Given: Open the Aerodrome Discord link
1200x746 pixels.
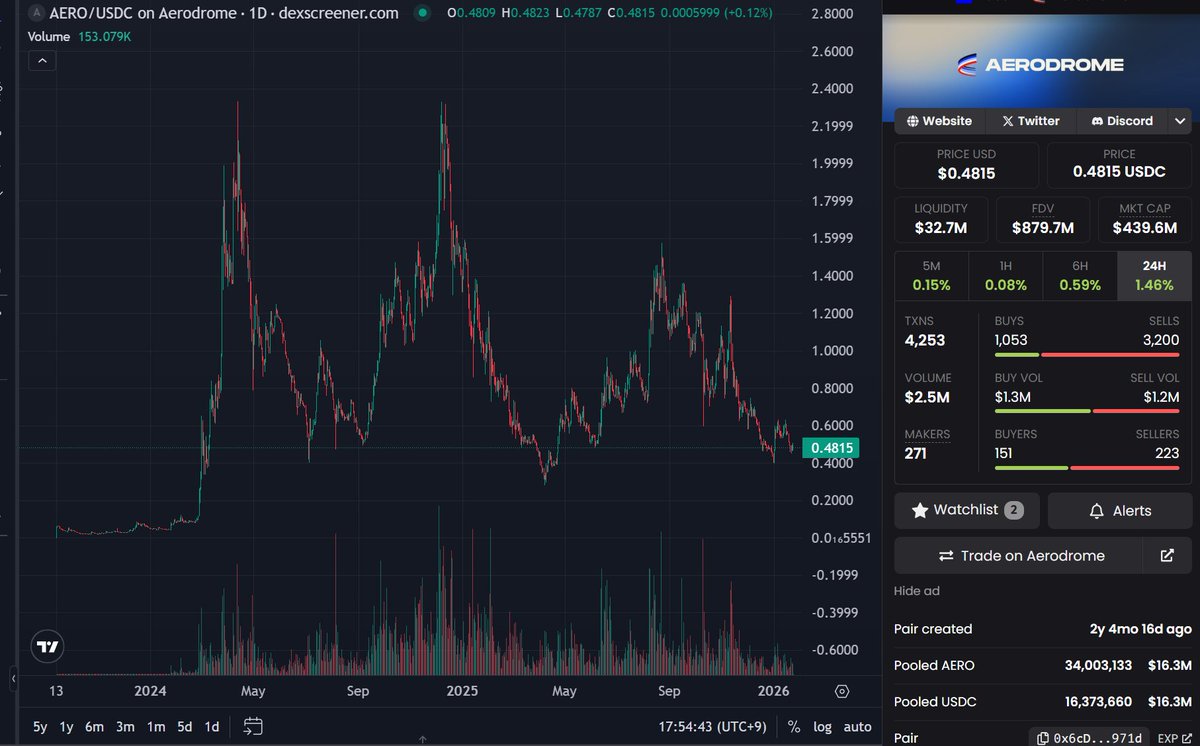Looking at the screenshot, I should pyautogui.click(x=1121, y=121).
